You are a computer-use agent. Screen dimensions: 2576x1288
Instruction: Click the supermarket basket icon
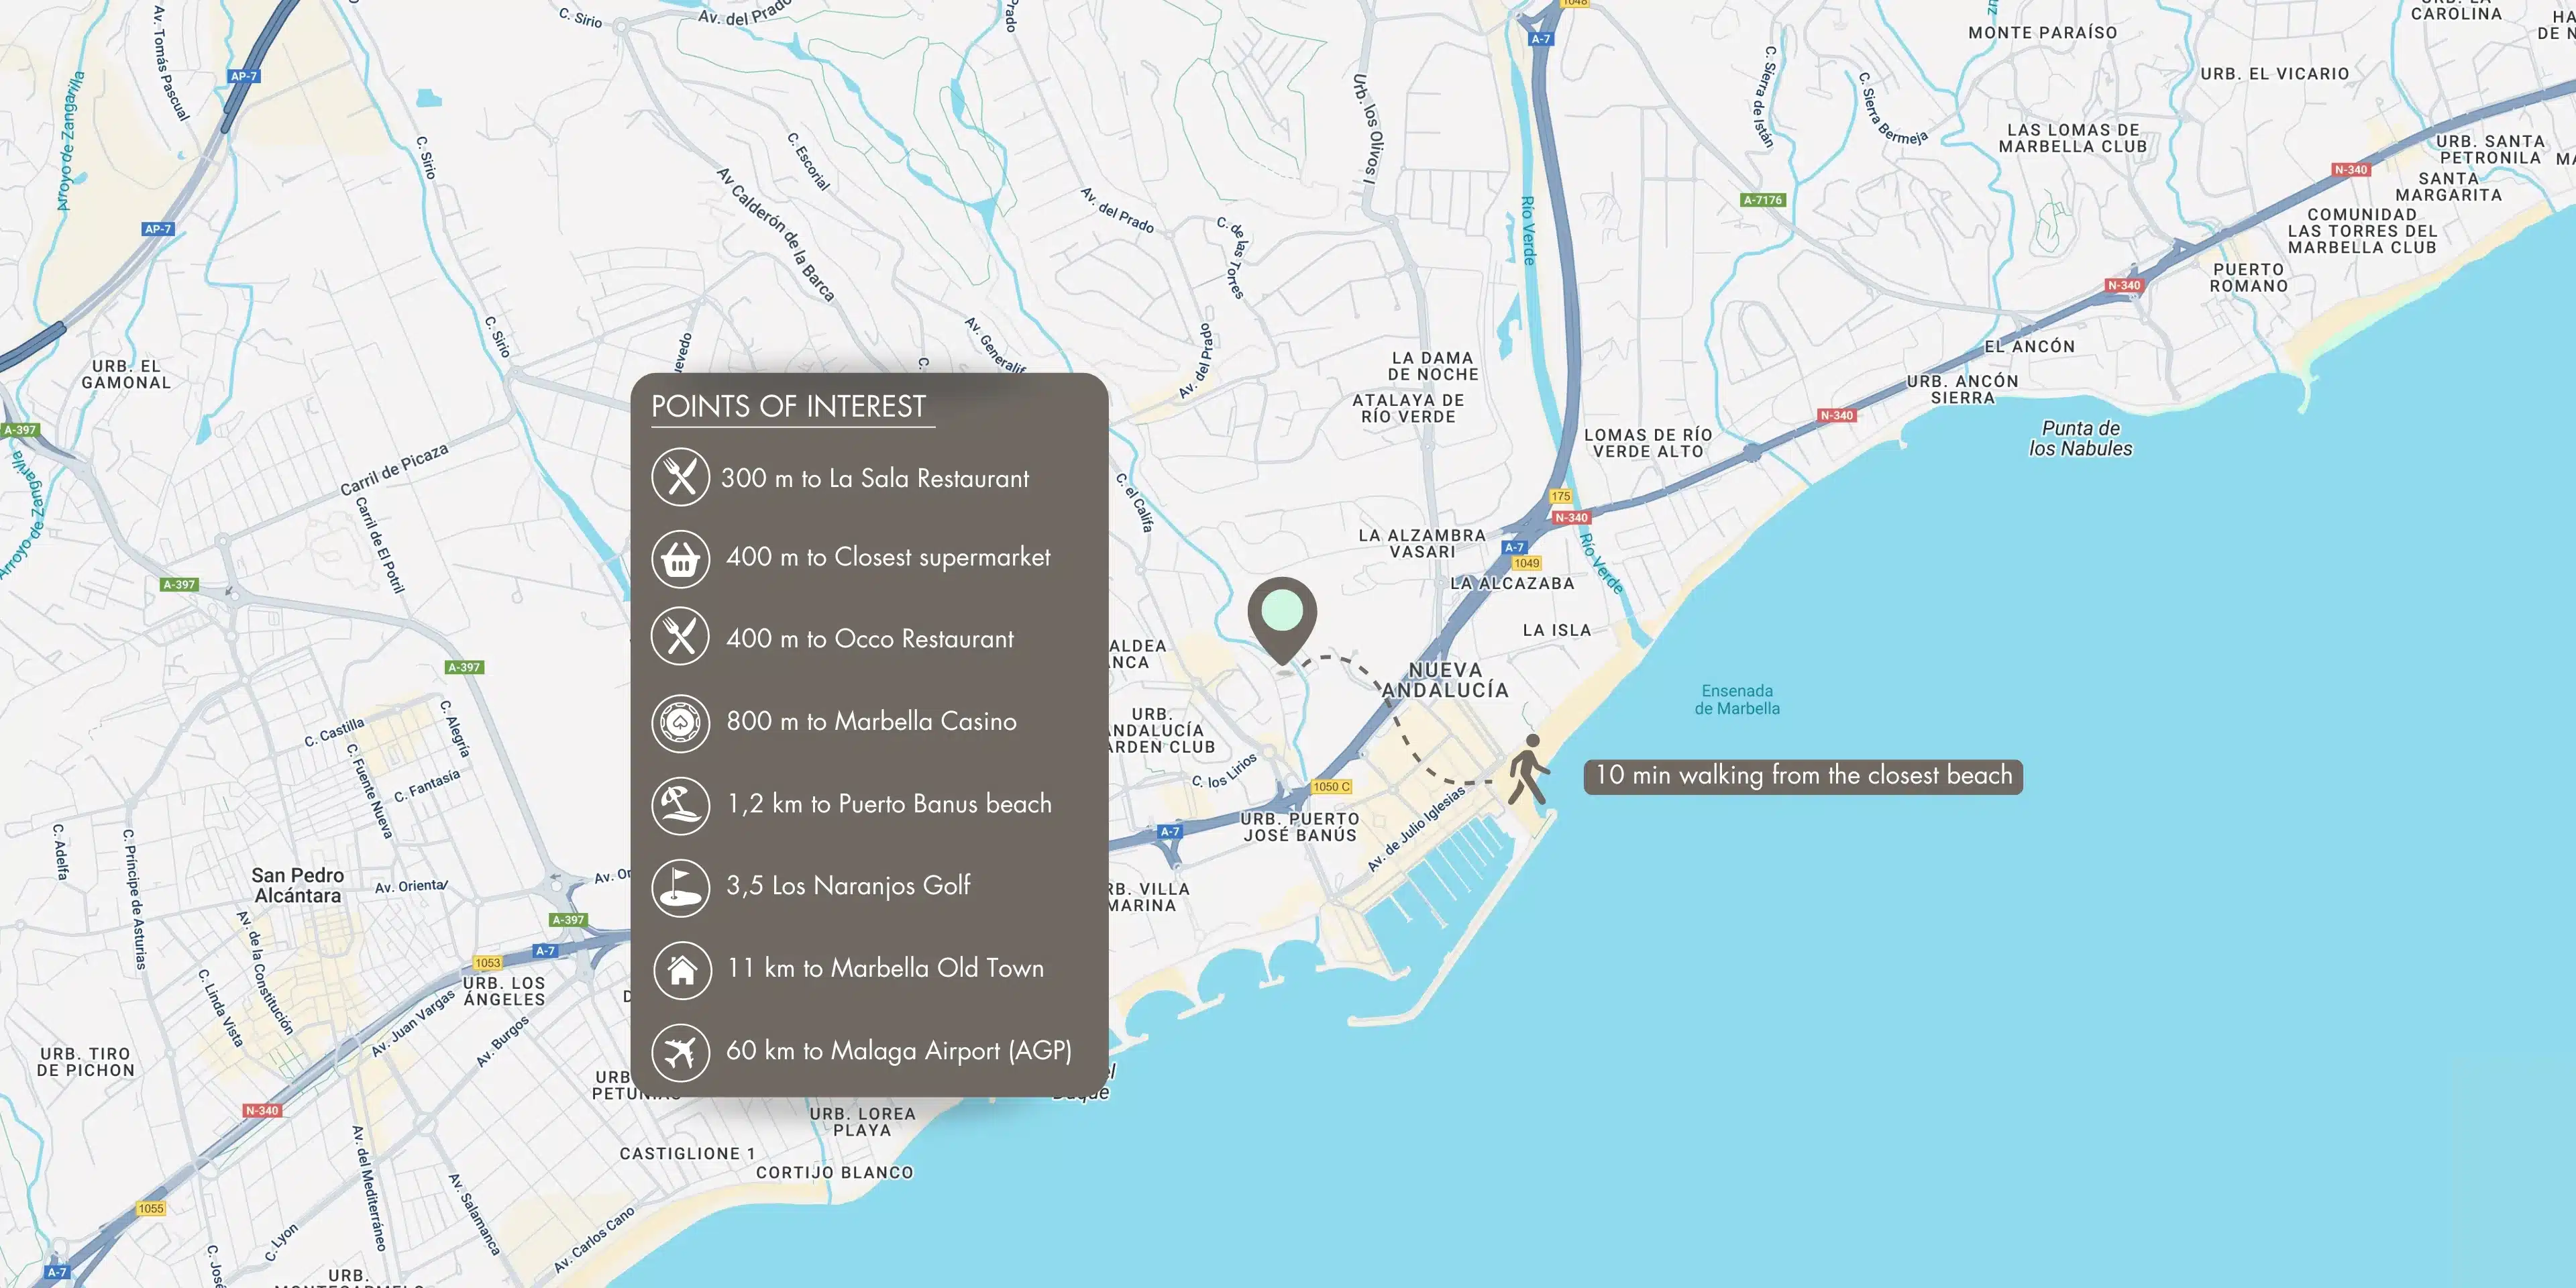point(680,558)
